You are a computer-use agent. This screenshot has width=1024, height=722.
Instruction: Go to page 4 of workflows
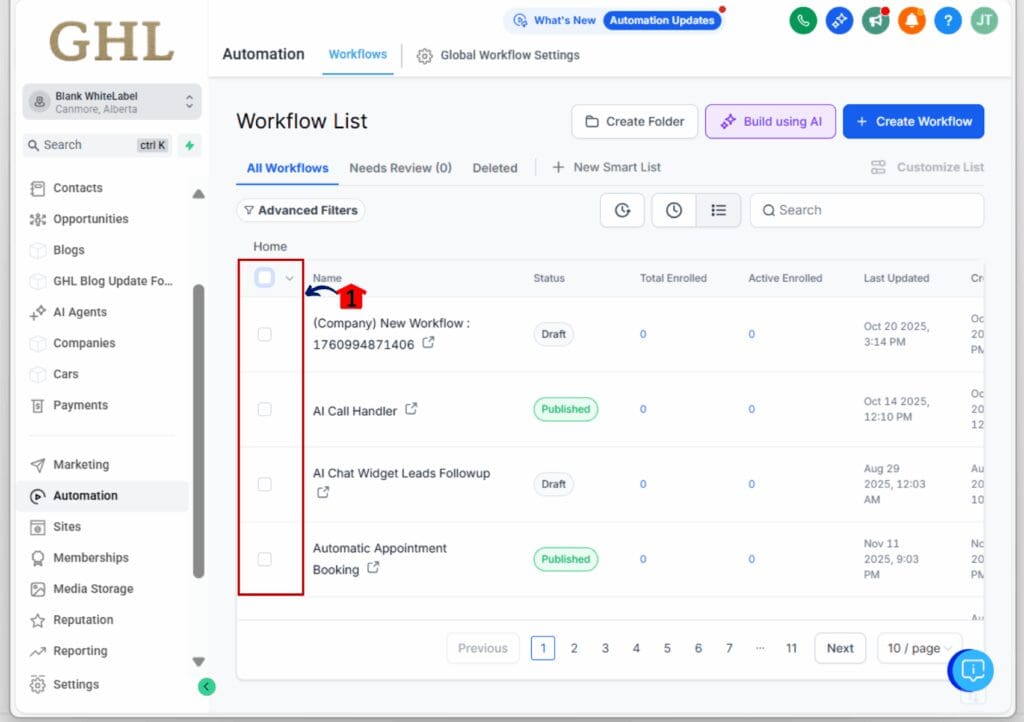636,648
